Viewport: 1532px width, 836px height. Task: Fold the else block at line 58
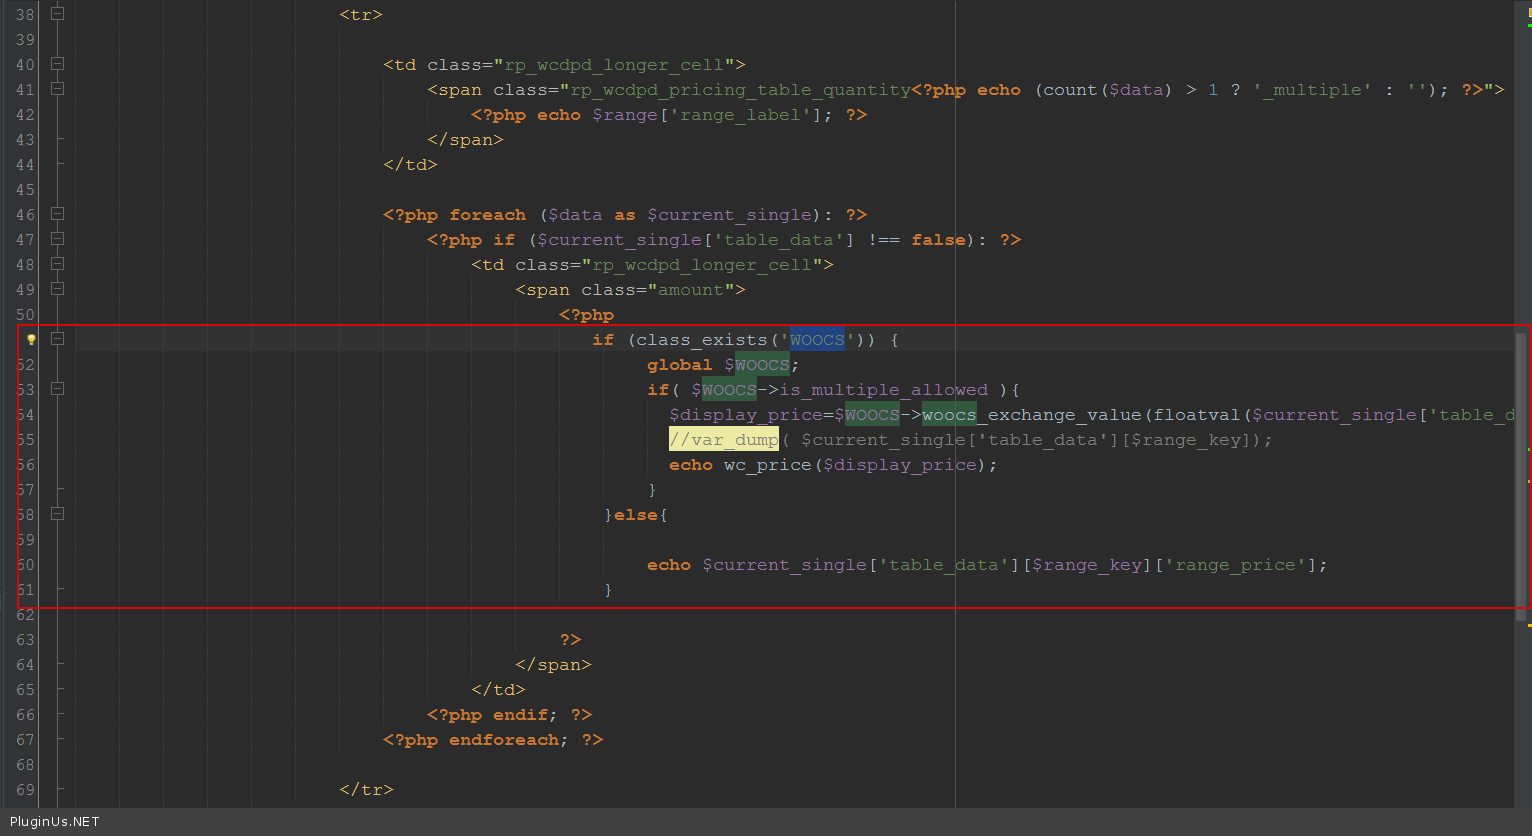click(x=57, y=514)
